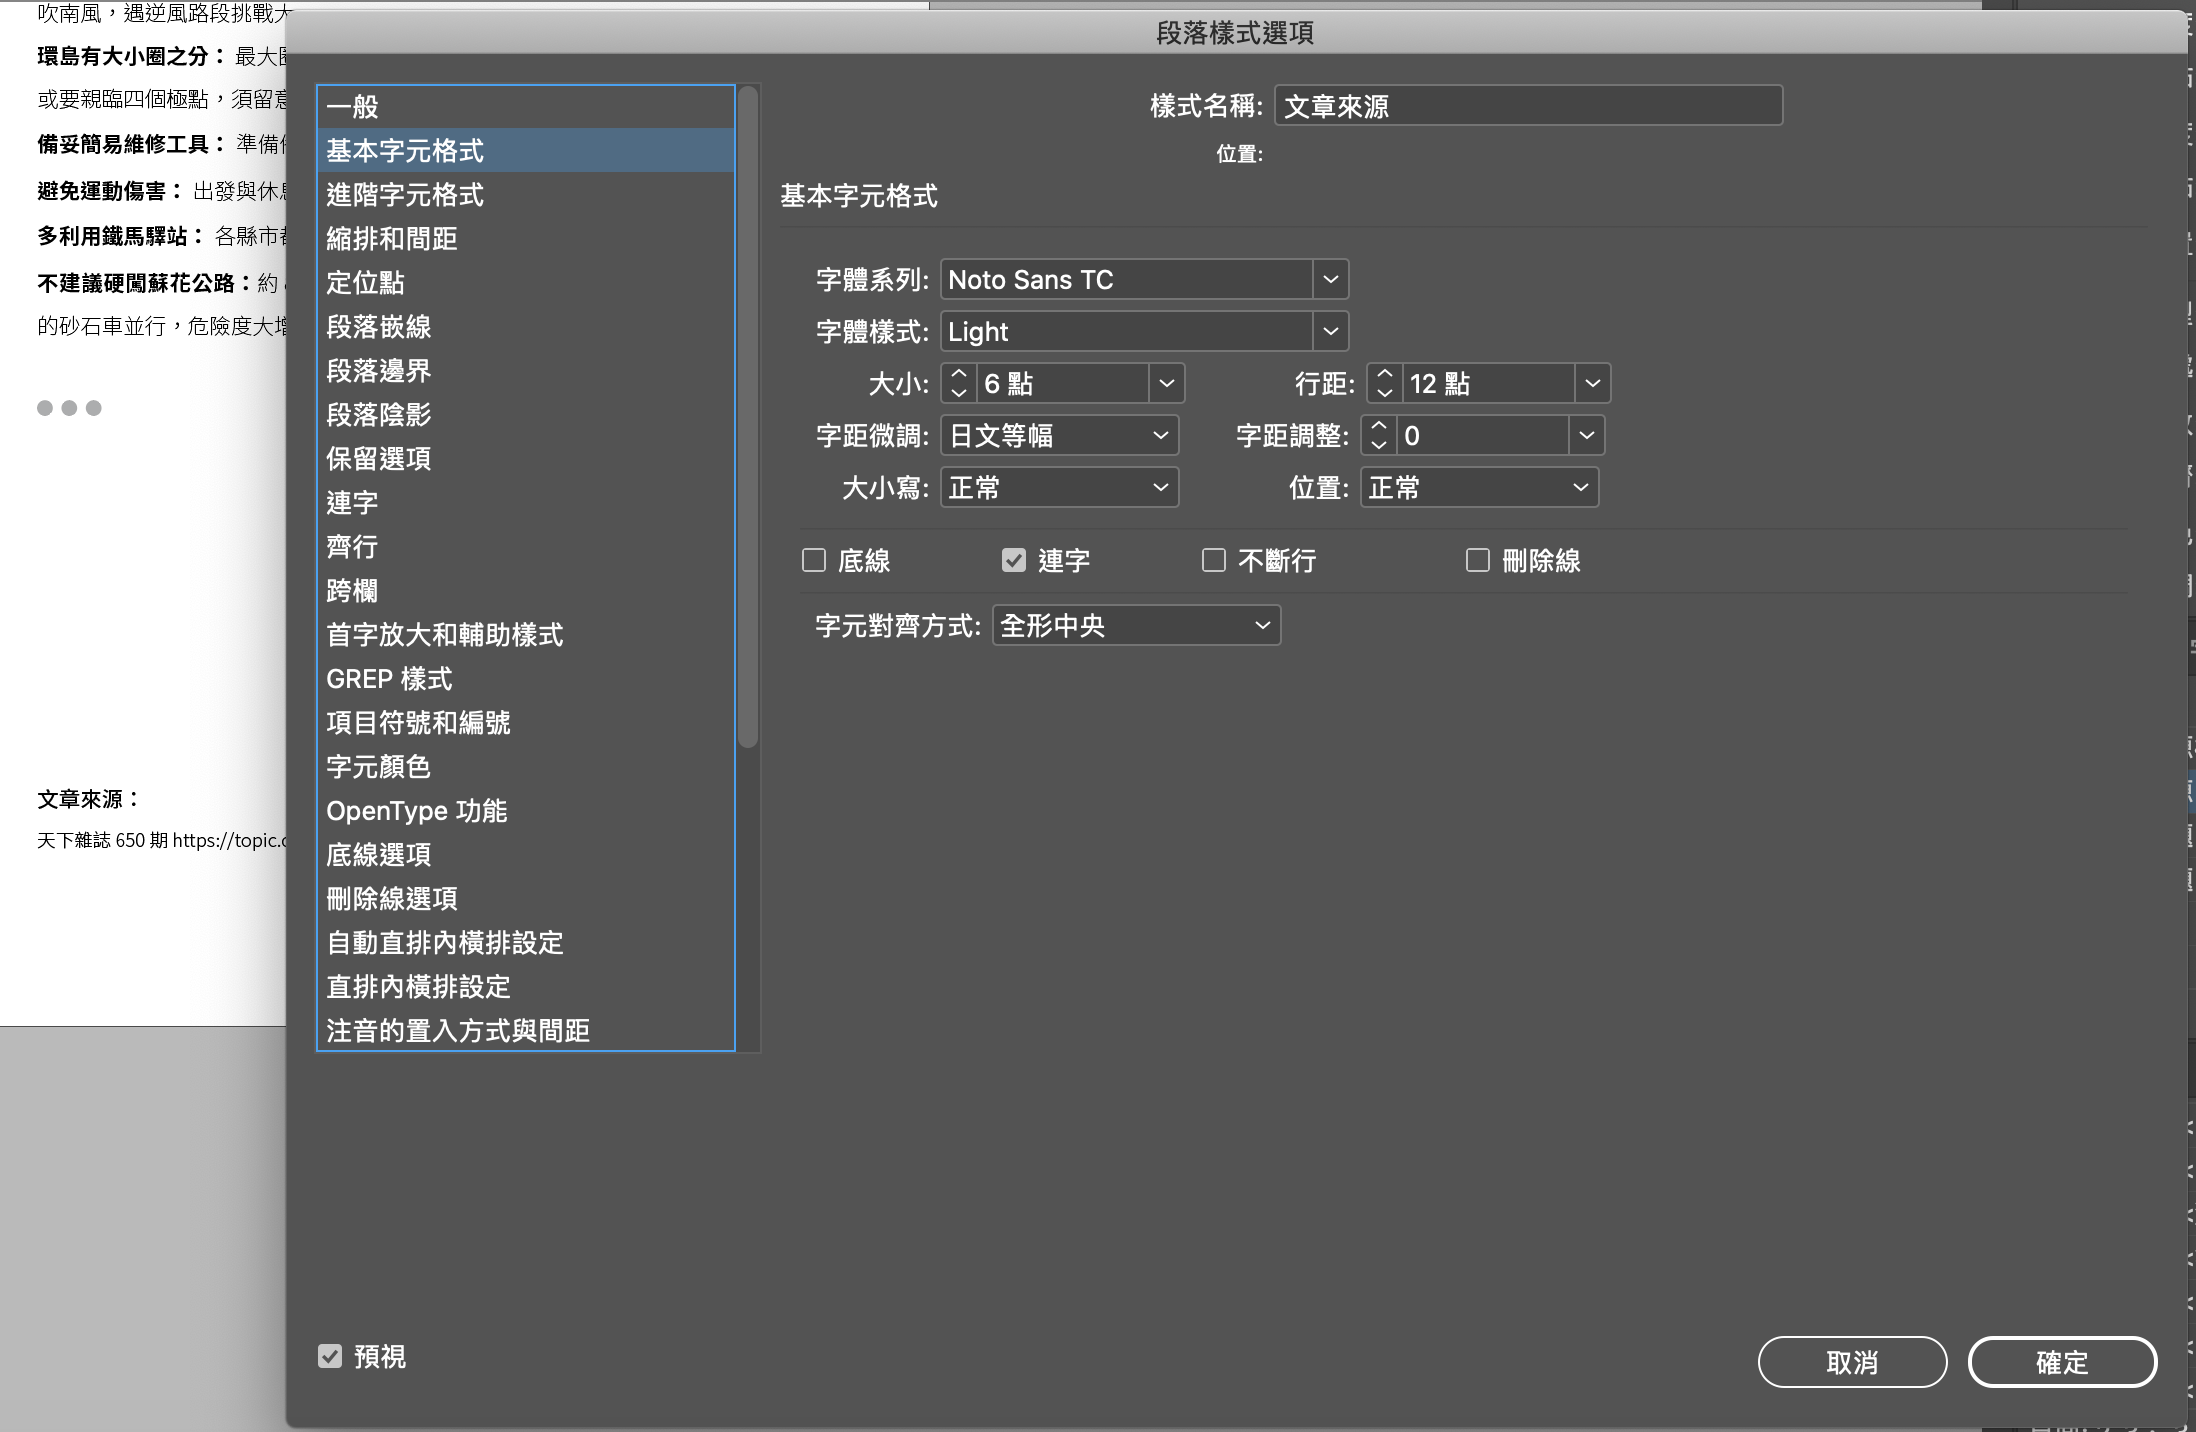
Task: Open the 大小寫 case dropdown
Action: click(x=1160, y=488)
